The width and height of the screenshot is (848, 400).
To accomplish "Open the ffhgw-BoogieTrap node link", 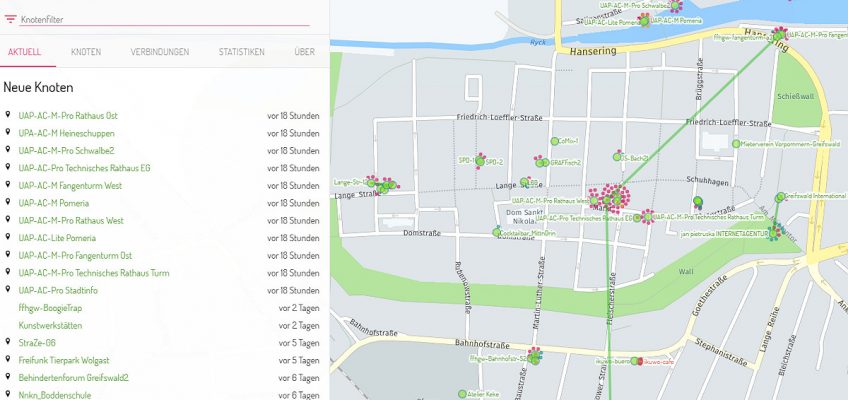I will tap(50, 308).
